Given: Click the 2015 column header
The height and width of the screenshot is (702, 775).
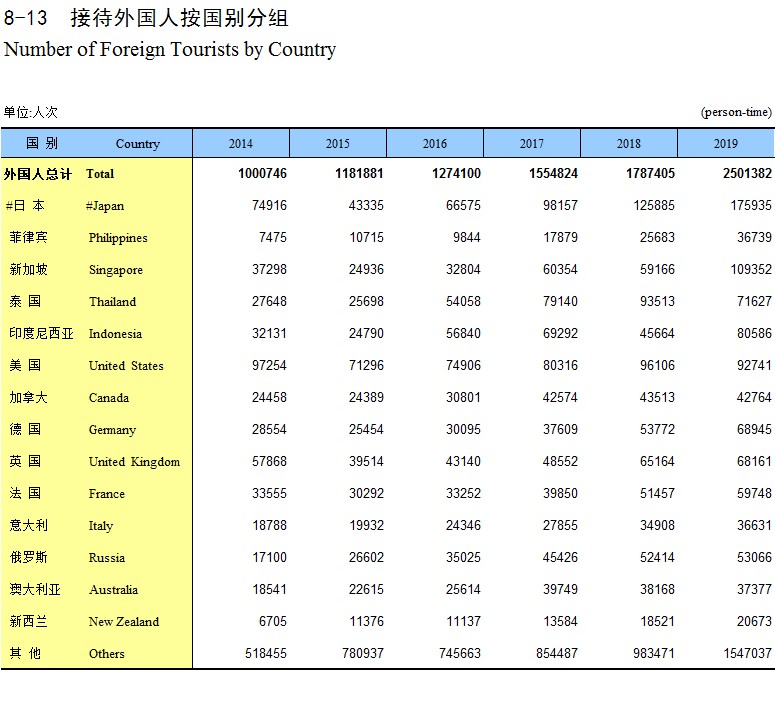Looking at the screenshot, I should click(338, 143).
